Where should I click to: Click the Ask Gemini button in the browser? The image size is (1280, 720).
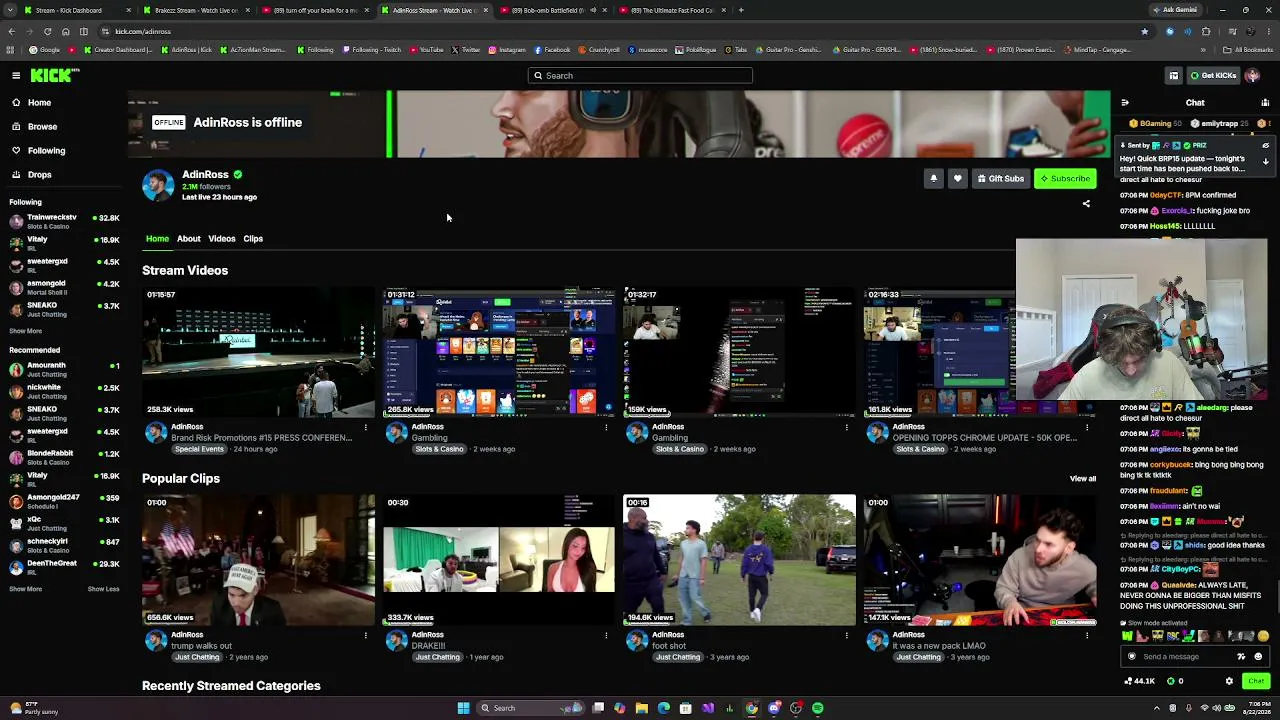(x=1175, y=10)
